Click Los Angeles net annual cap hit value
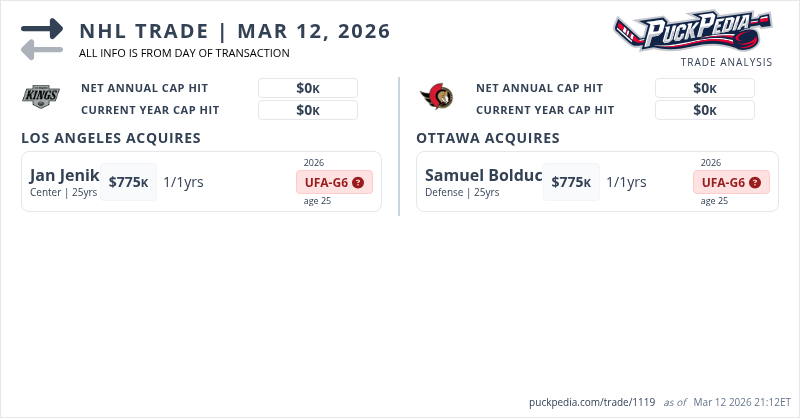The height and width of the screenshot is (418, 800). coord(308,88)
